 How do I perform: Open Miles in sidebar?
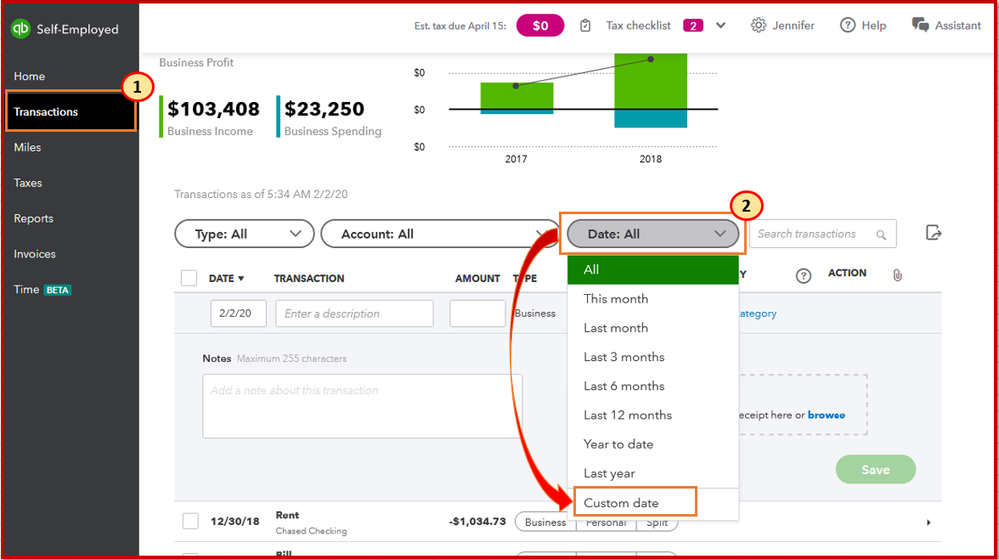pyautogui.click(x=27, y=147)
